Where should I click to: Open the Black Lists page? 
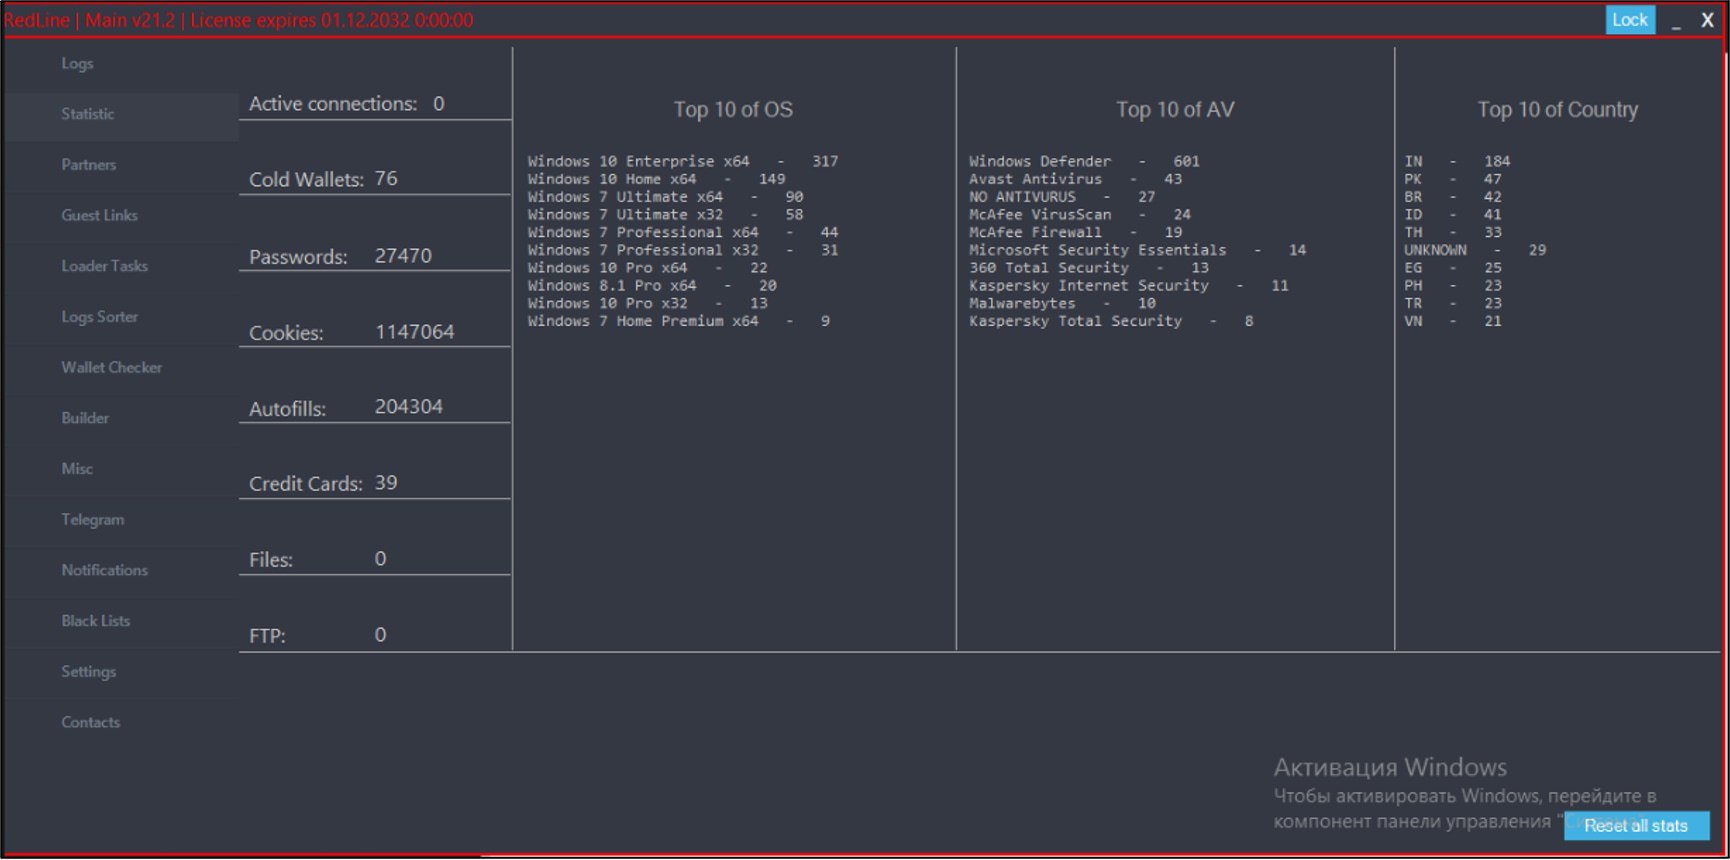(x=96, y=621)
